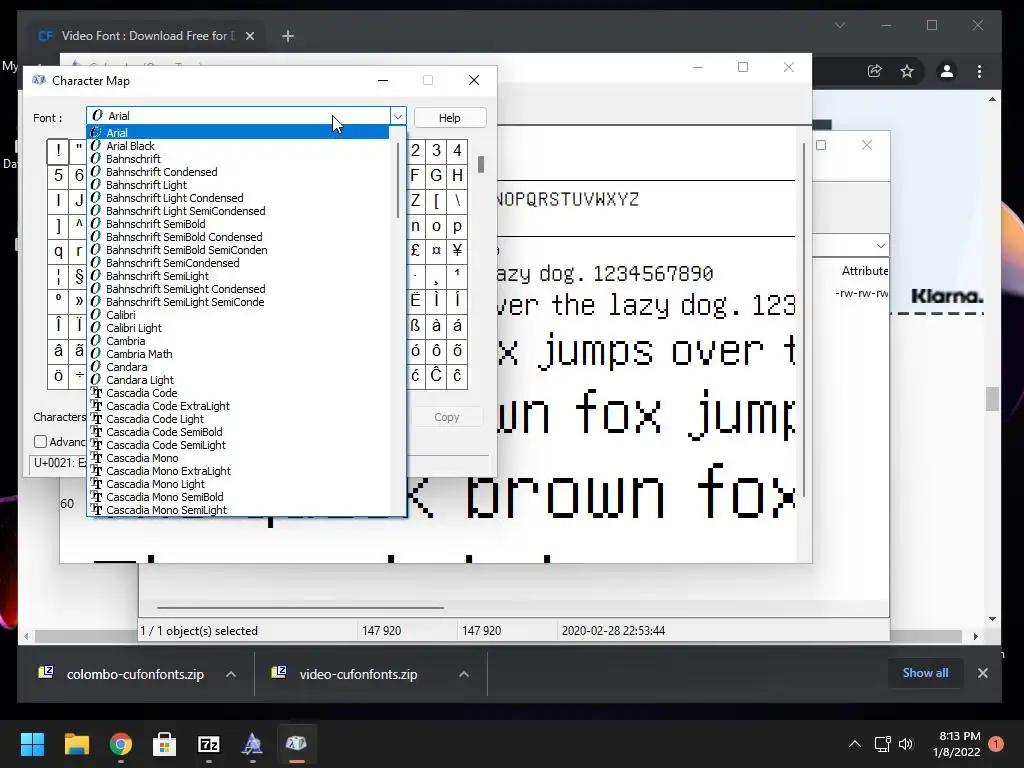Screen dimensions: 1024x768
Task: Choose Bahnschrift font in dropdown list
Action: 239,159
